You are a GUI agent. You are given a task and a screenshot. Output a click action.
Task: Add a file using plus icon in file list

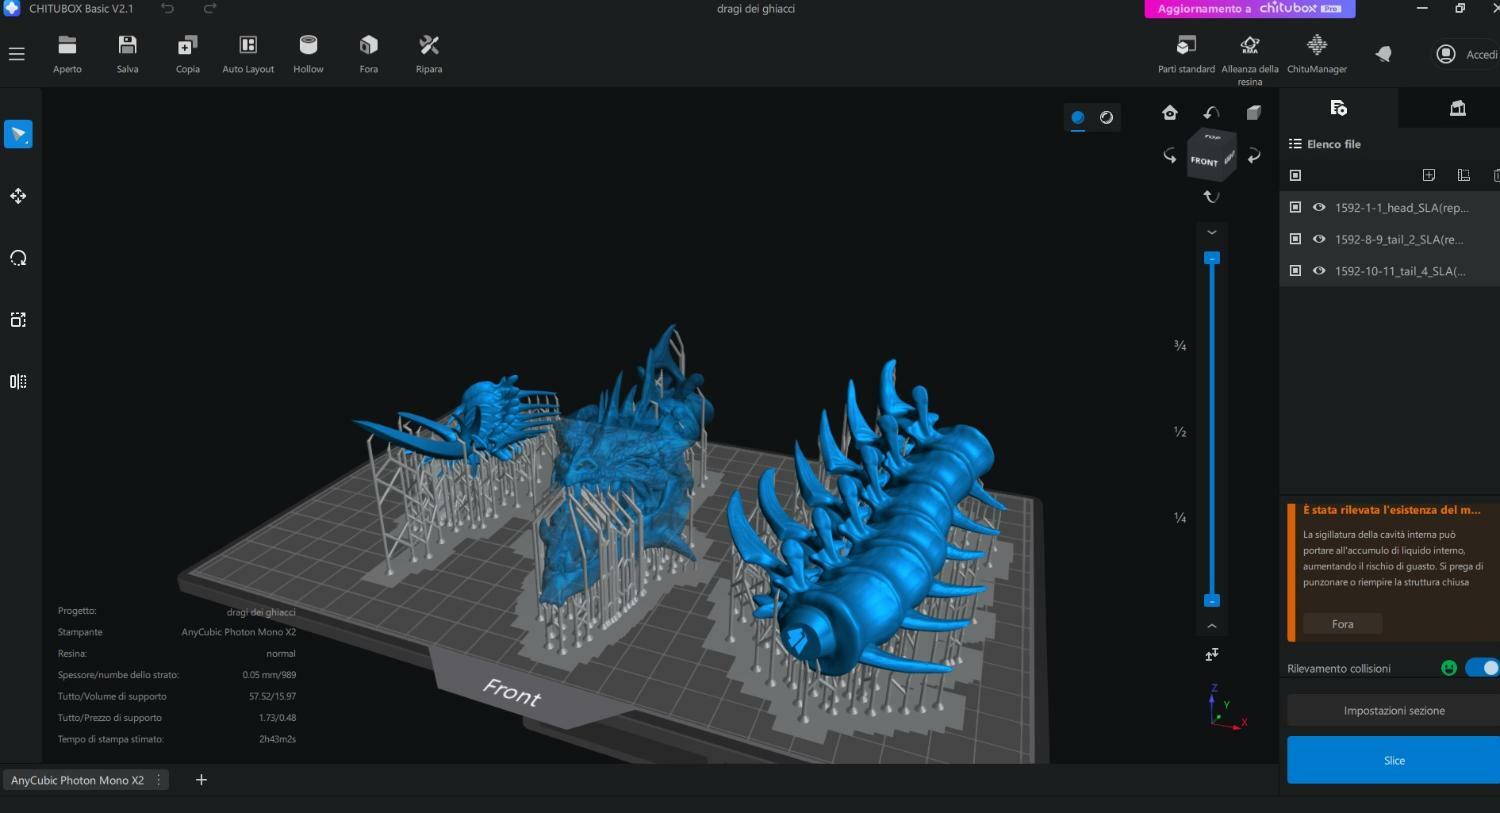[1429, 175]
